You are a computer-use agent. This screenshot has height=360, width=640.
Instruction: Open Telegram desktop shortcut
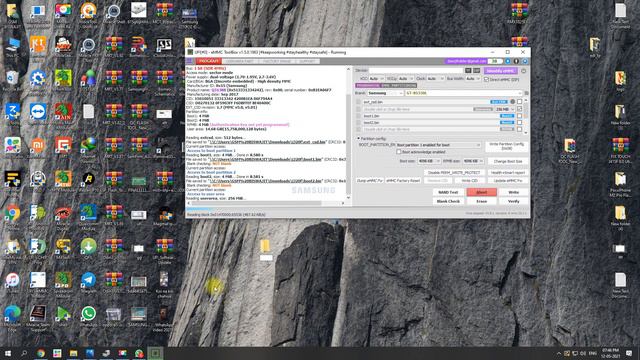click(88, 280)
